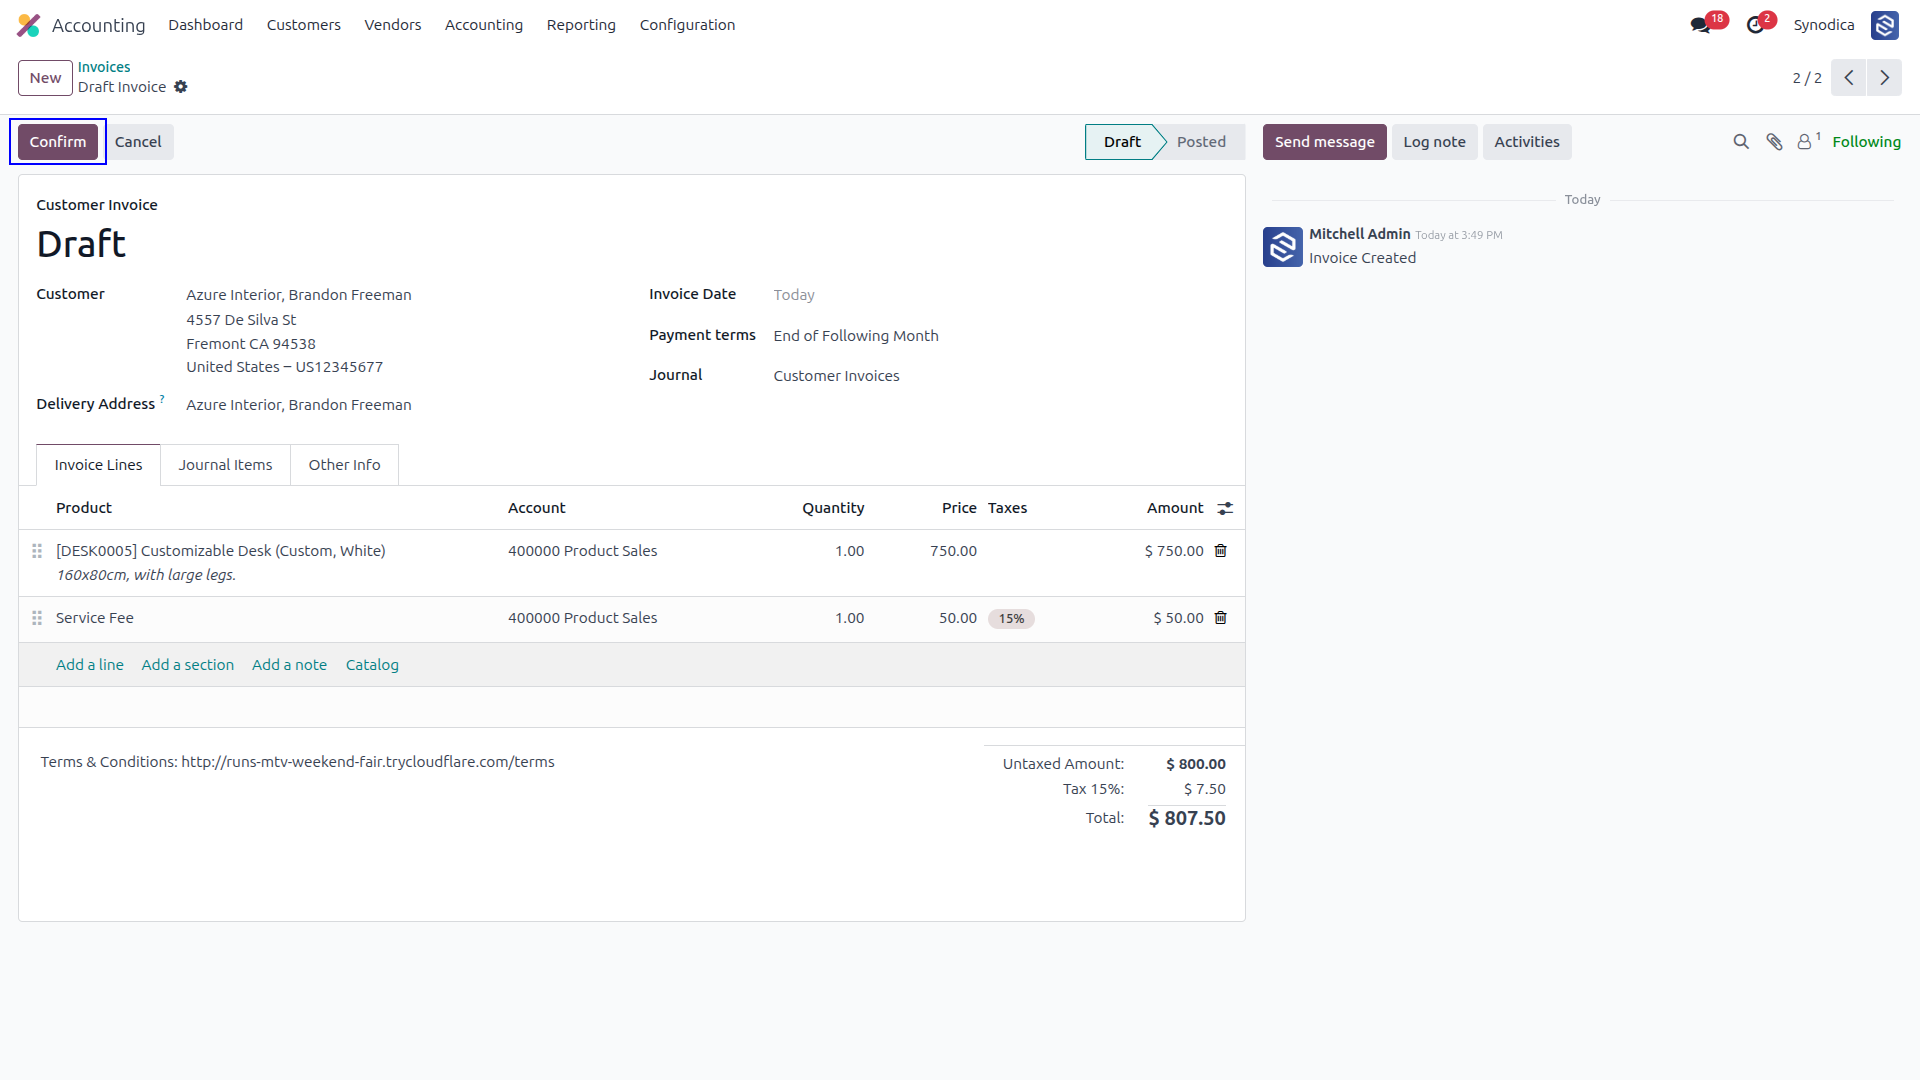
Task: Attach files via the paperclip icon
Action: [1774, 142]
